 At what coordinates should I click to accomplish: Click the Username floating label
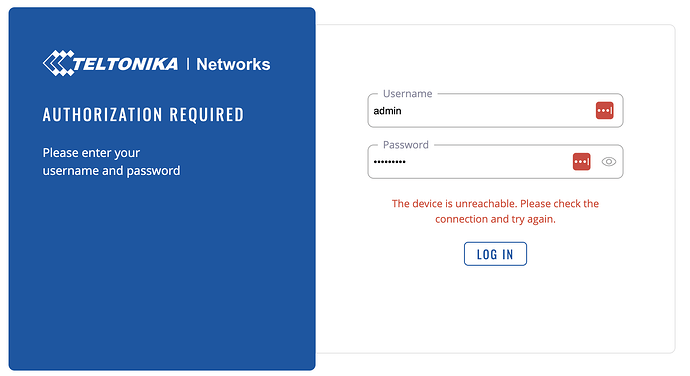[x=407, y=94]
